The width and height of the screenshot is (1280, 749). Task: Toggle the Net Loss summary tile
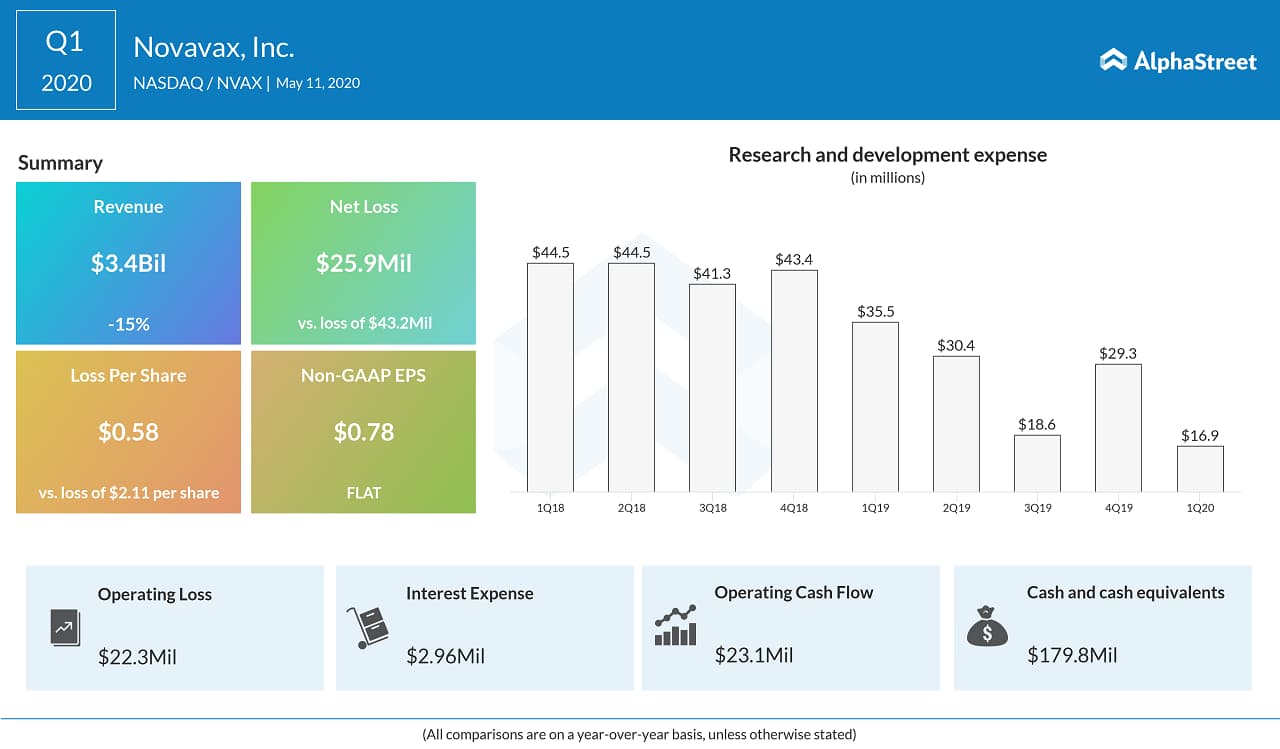363,263
